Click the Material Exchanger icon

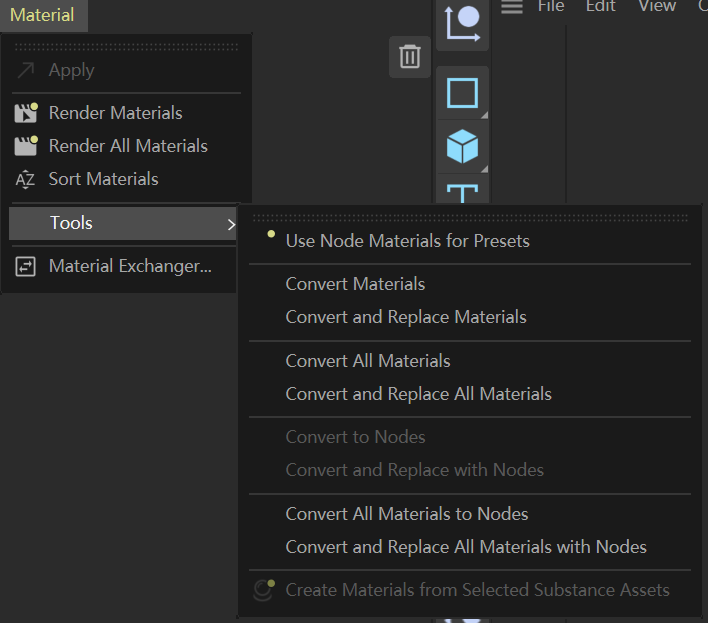click(x=26, y=267)
